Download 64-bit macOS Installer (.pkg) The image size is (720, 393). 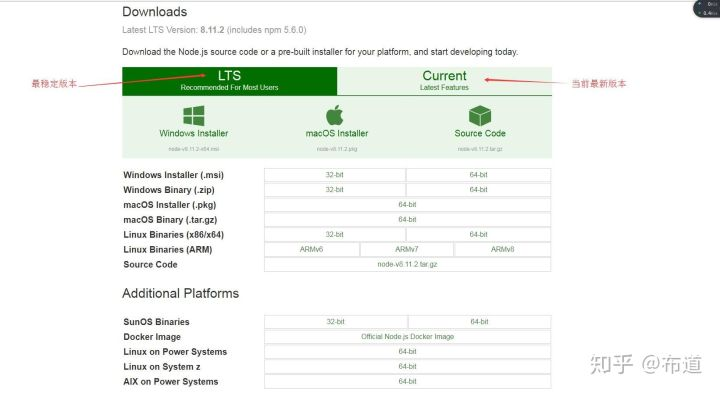[407, 205]
